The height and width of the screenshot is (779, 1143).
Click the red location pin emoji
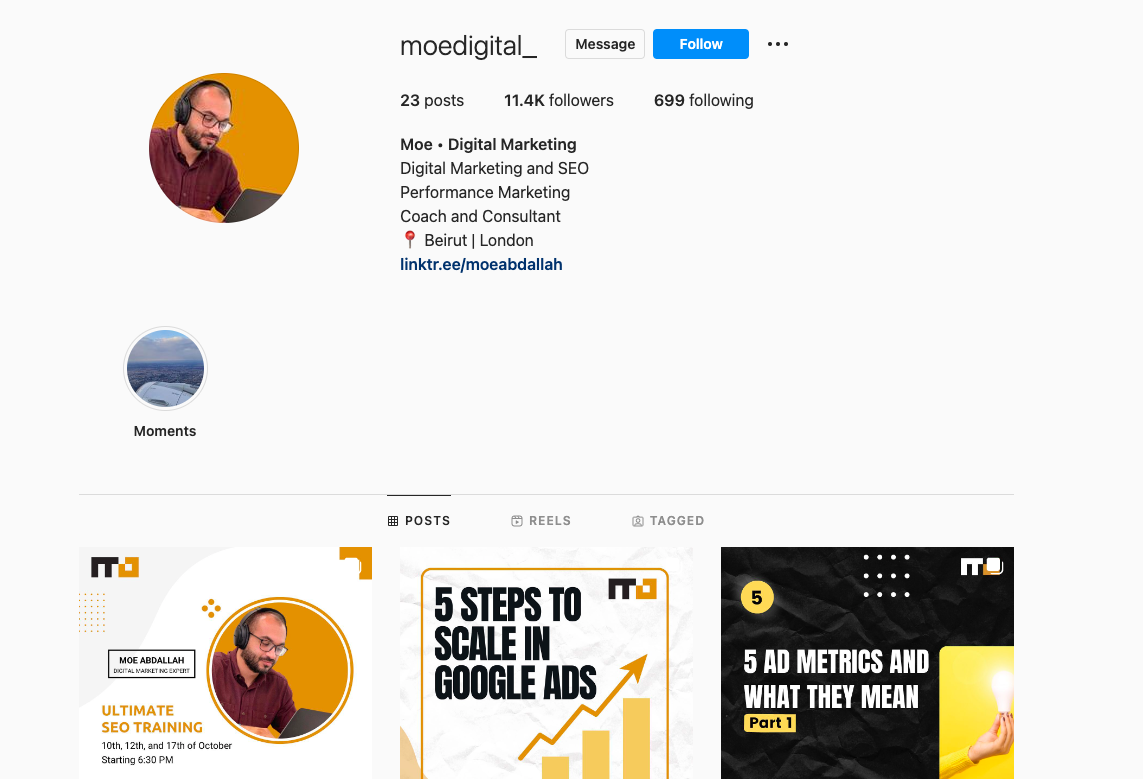point(410,240)
